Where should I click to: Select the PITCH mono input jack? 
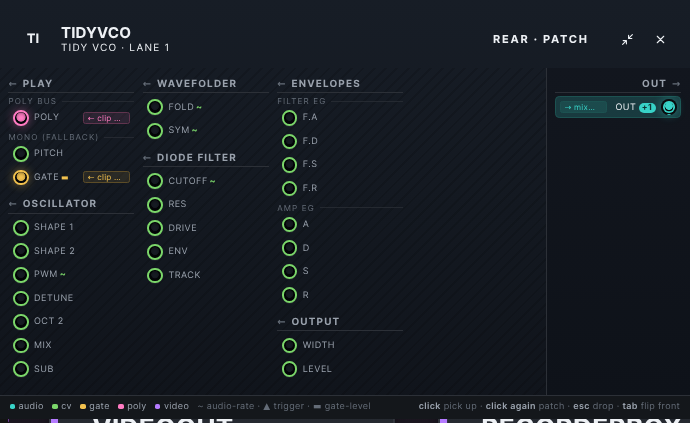(21, 154)
